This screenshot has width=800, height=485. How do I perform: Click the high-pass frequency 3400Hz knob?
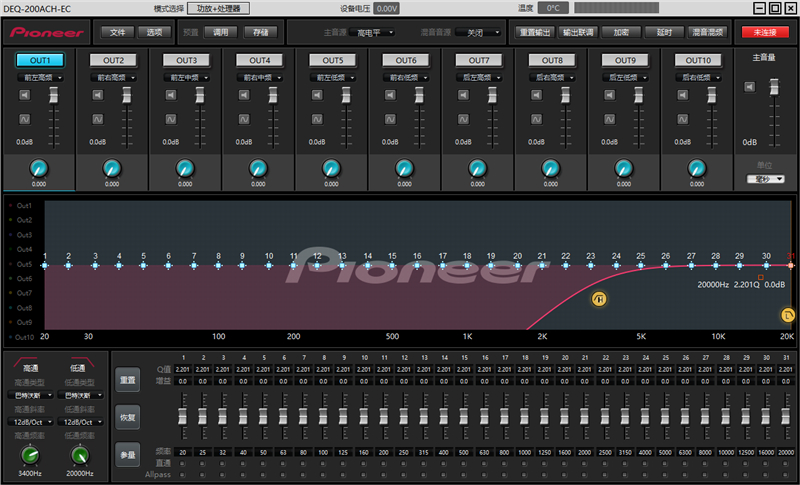(x=27, y=456)
